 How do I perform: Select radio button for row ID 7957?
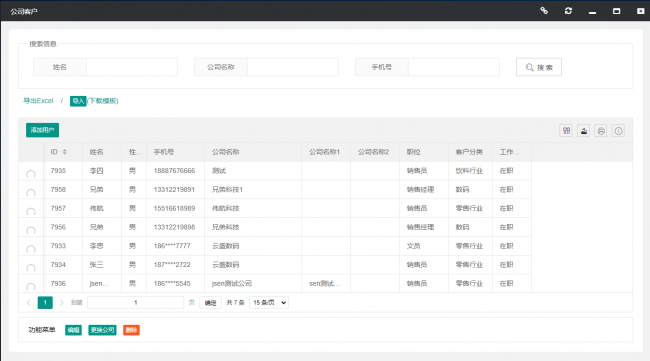pos(31,212)
